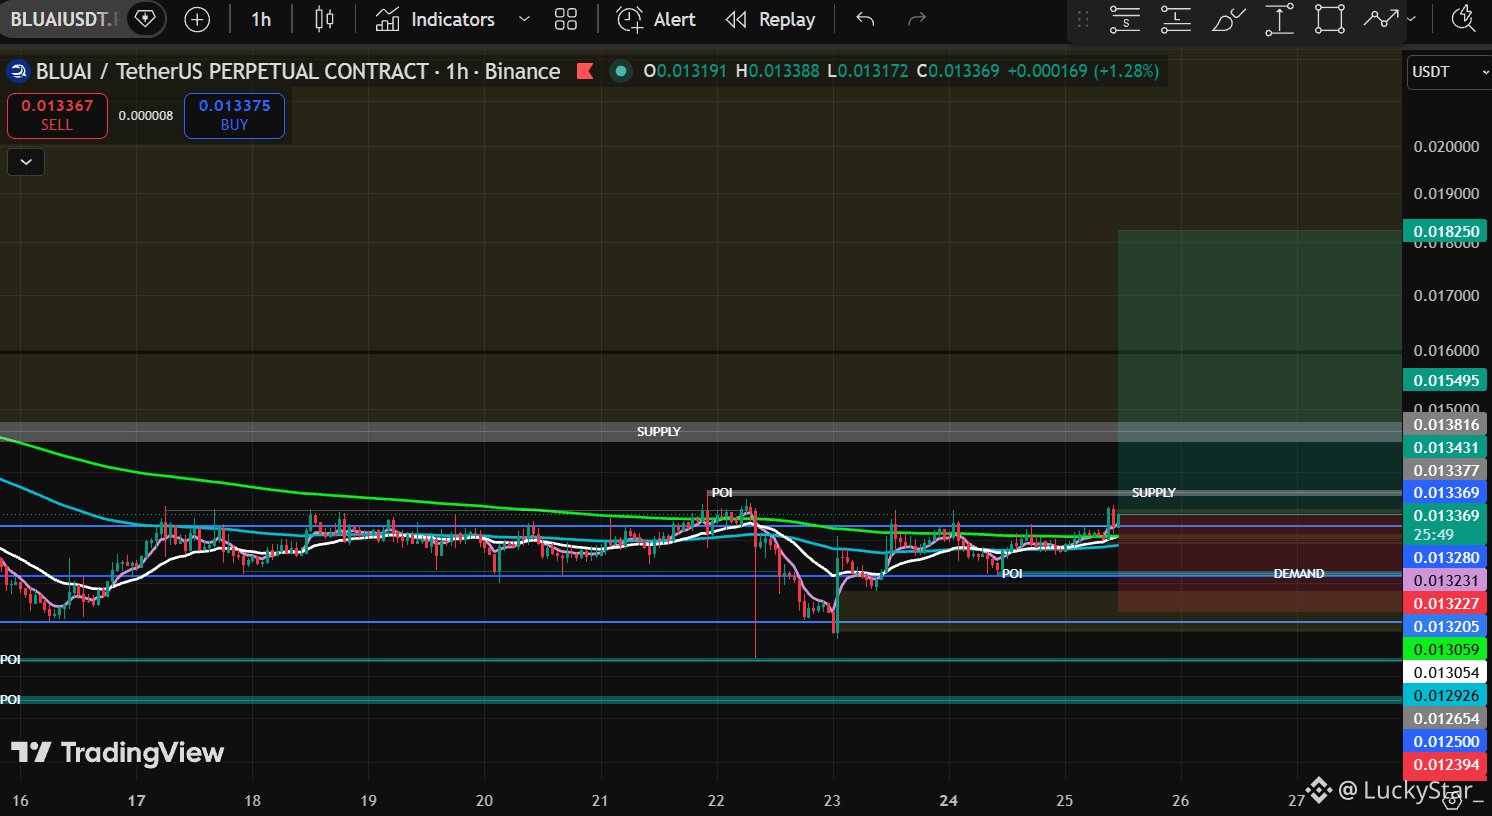
Task: Expand the drawing tools favorites chevron
Action: [1411, 19]
